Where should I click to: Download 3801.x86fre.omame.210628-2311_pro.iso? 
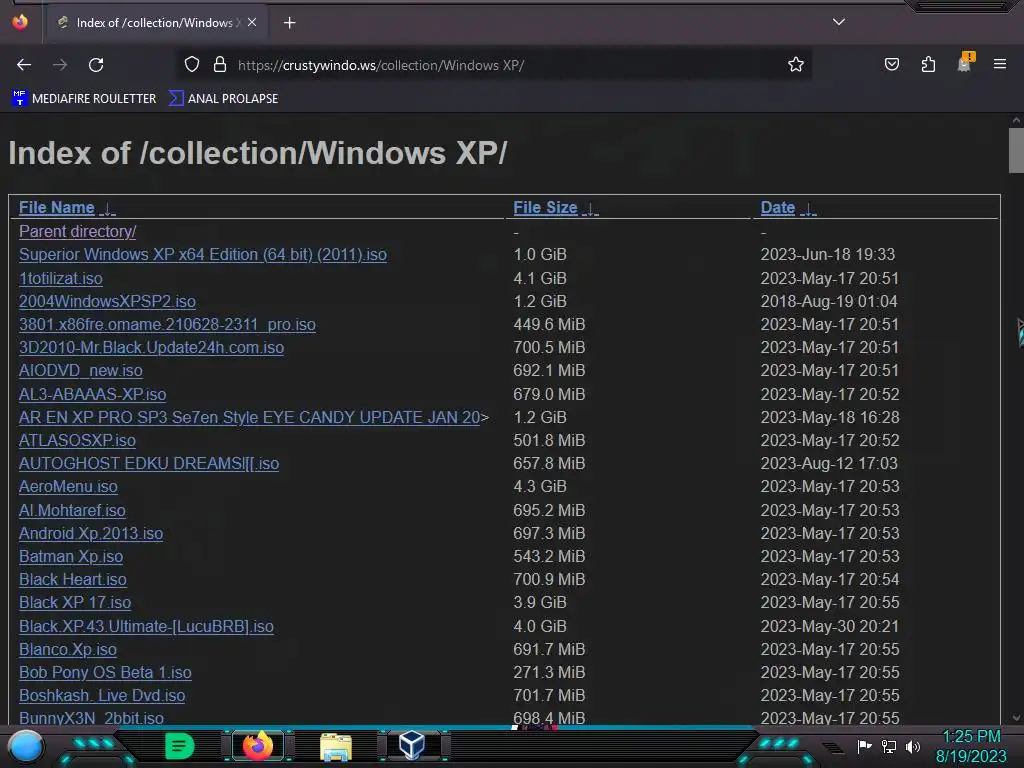pyautogui.click(x=167, y=325)
